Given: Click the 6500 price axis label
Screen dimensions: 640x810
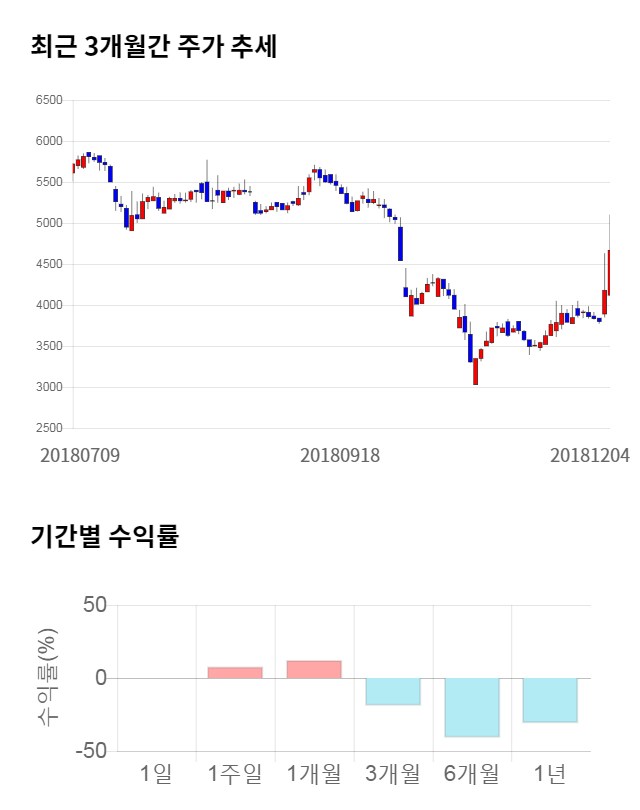Looking at the screenshot, I should pyautogui.click(x=48, y=100).
